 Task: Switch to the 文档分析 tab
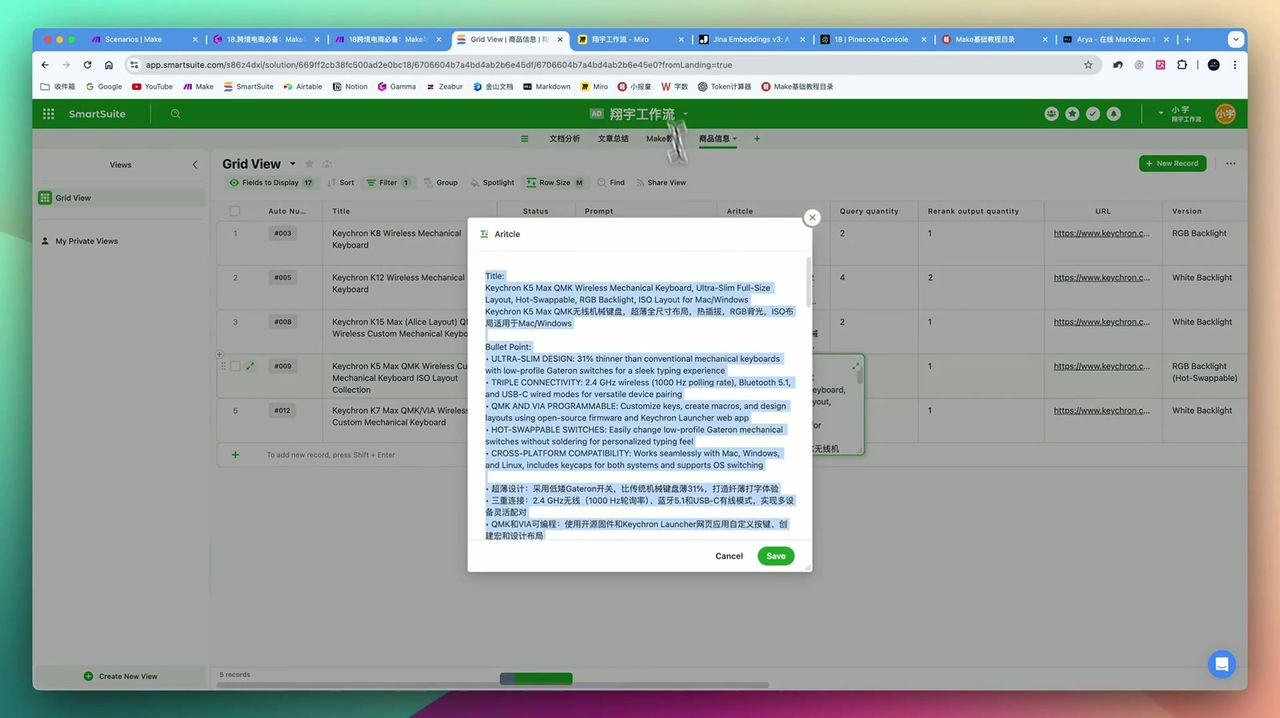click(564, 139)
